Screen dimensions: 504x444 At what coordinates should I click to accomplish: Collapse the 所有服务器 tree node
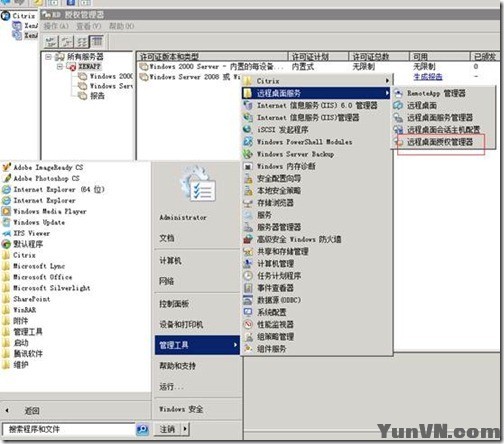(x=48, y=57)
